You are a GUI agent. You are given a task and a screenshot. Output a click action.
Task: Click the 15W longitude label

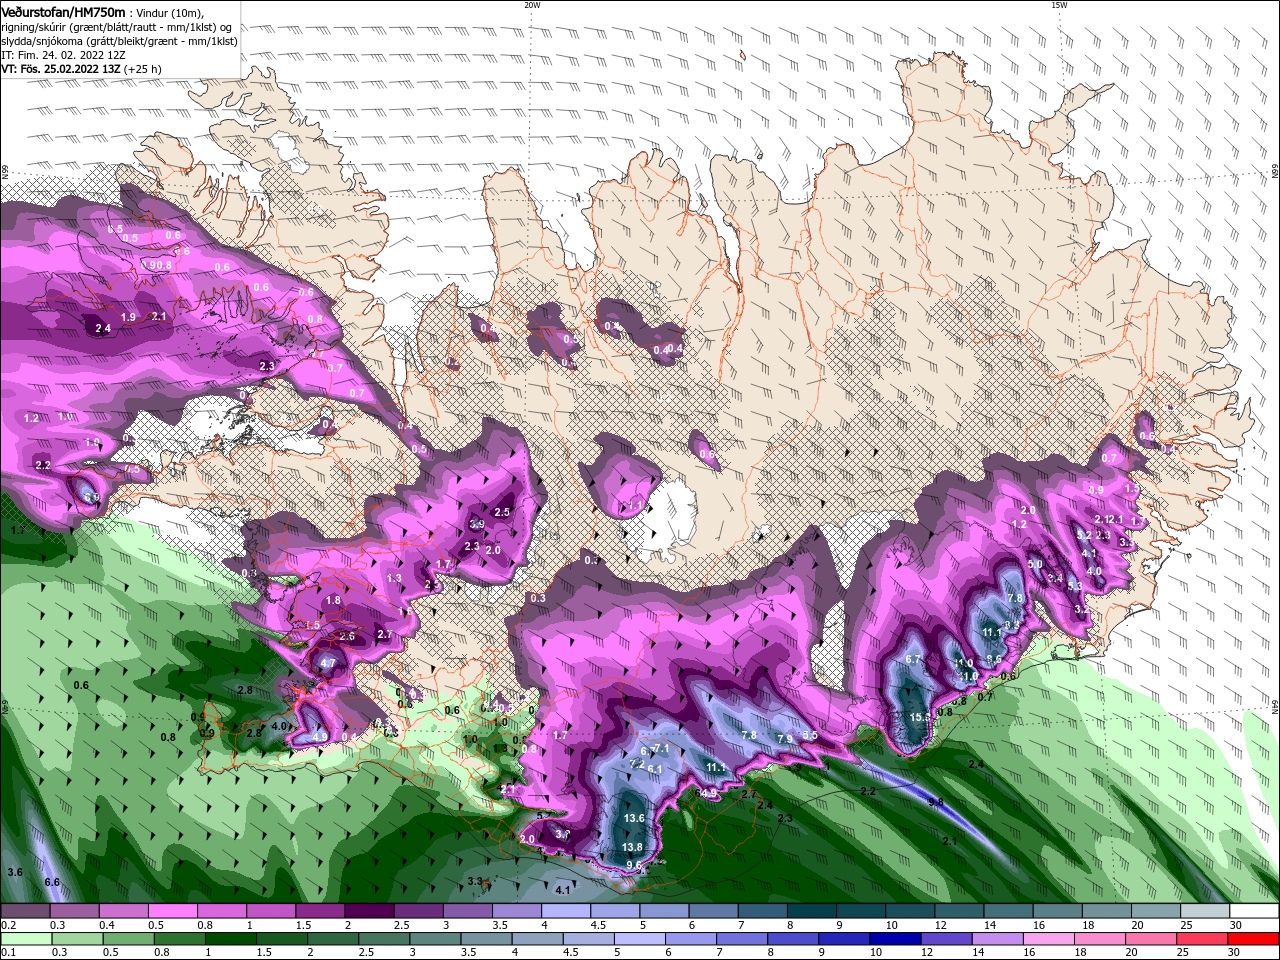(1059, 5)
